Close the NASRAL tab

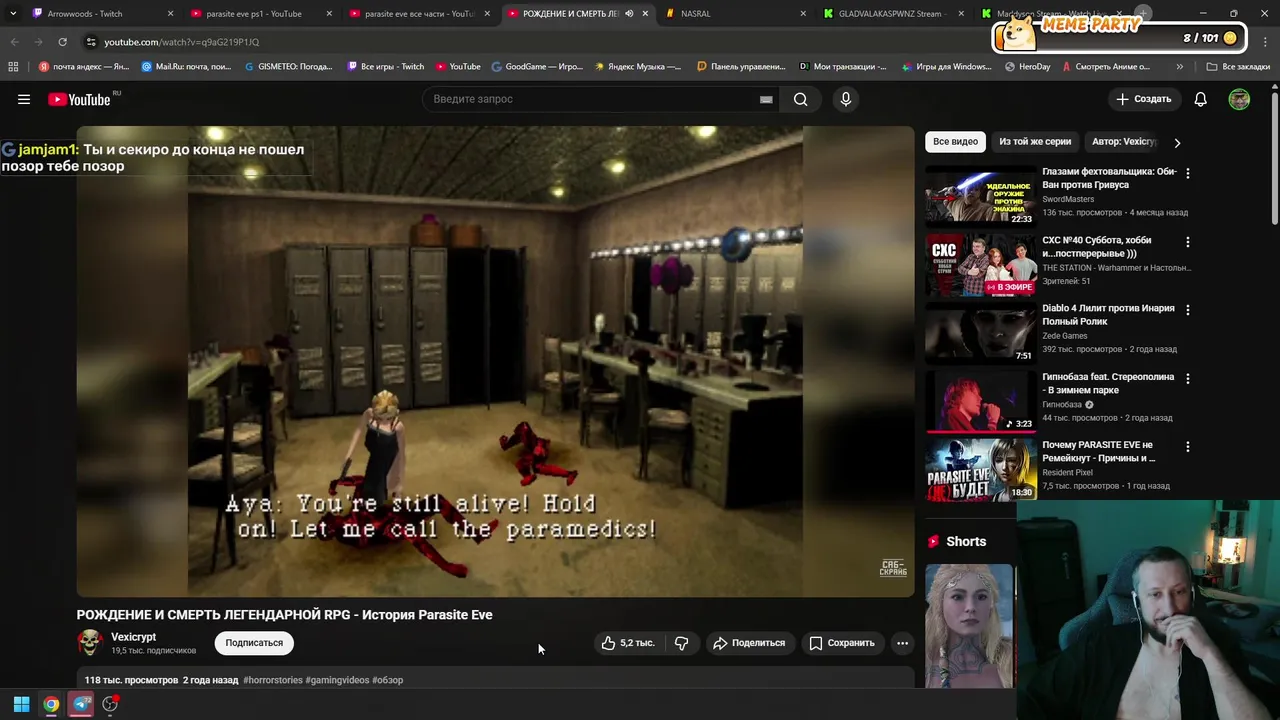[803, 14]
